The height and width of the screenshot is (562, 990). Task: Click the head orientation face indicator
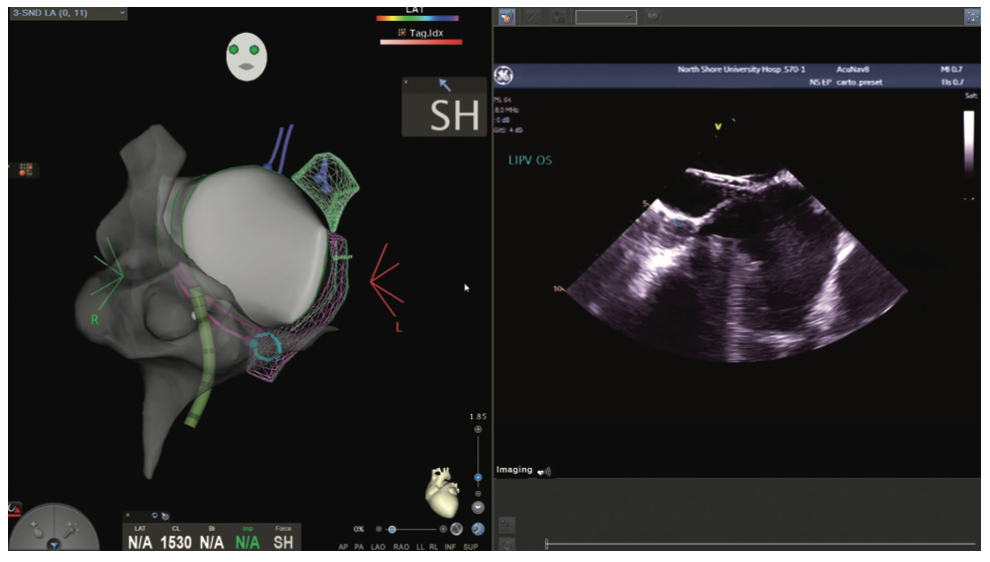(246, 57)
